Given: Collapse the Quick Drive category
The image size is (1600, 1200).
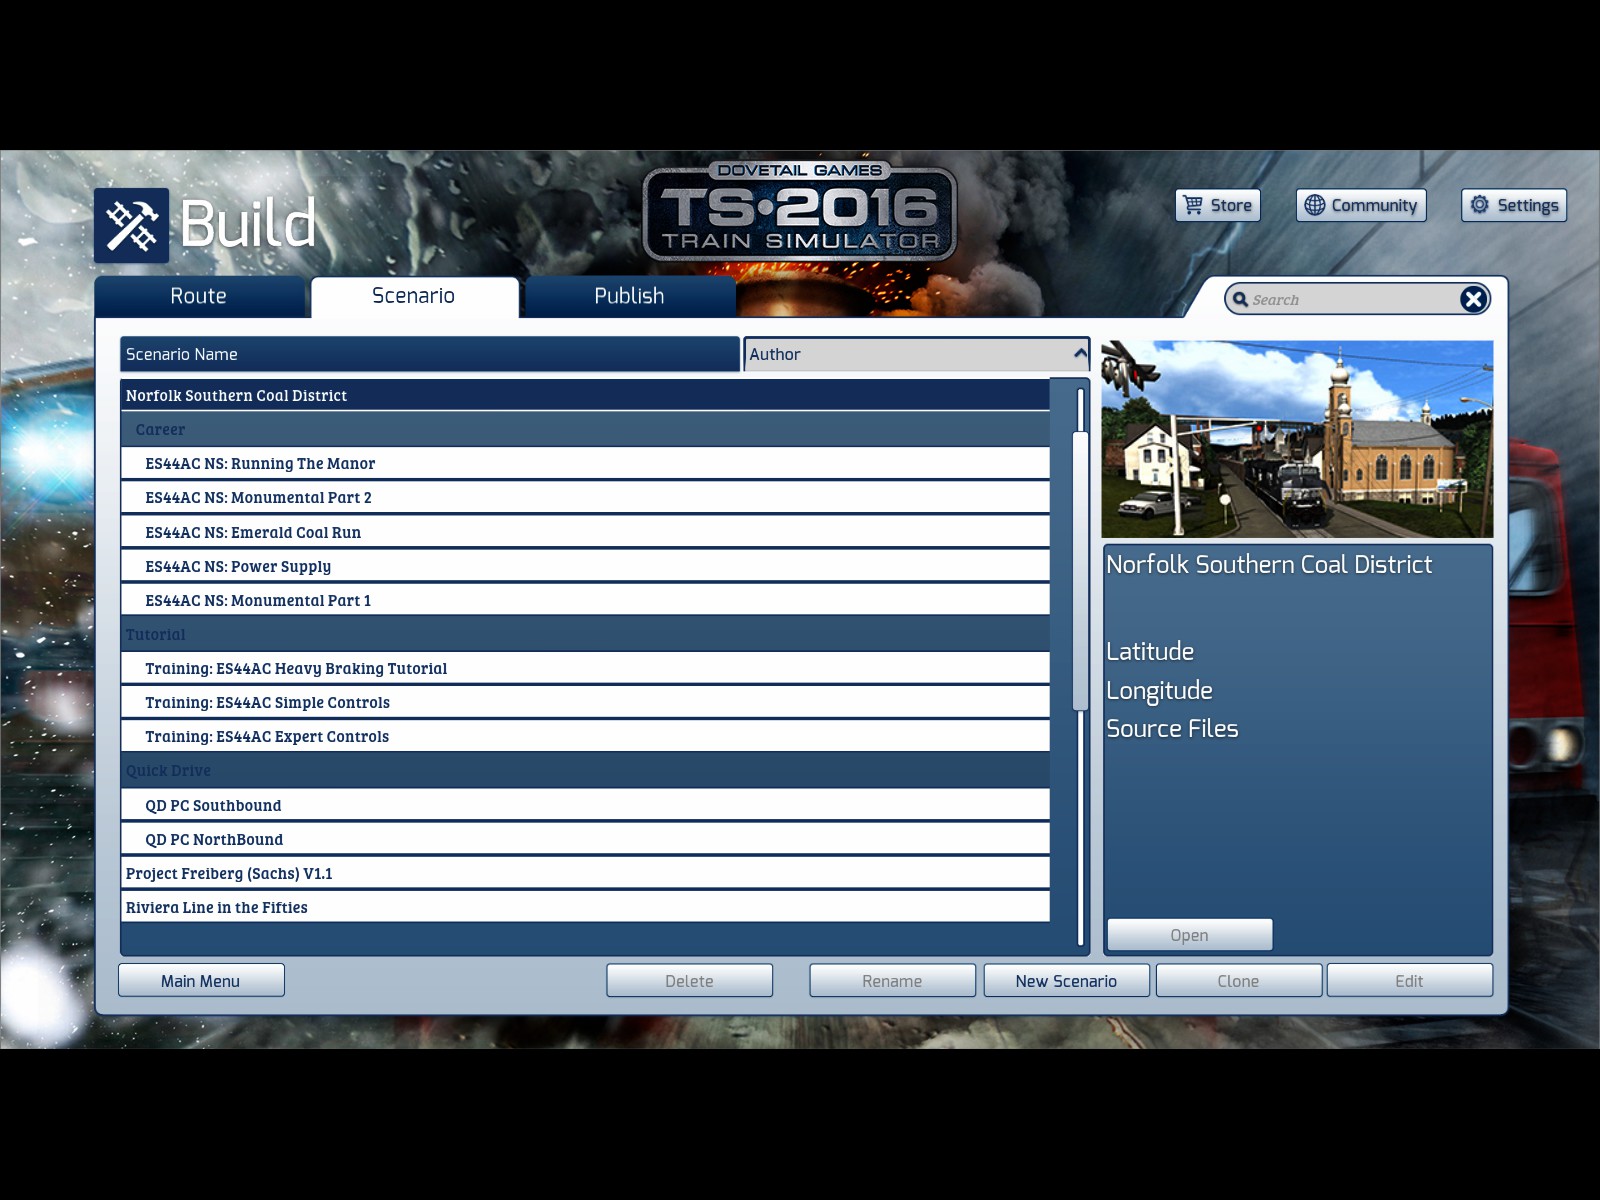Looking at the screenshot, I should click(585, 770).
